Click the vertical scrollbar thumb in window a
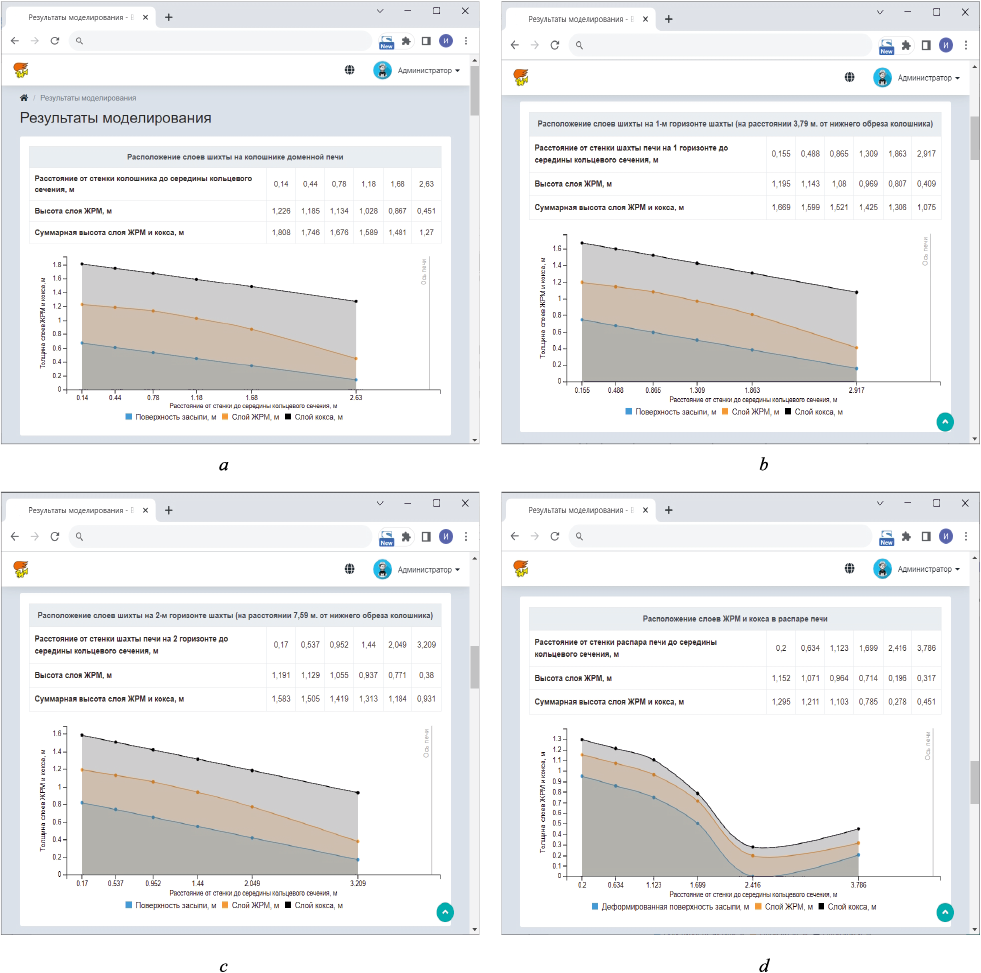 [x=474, y=91]
